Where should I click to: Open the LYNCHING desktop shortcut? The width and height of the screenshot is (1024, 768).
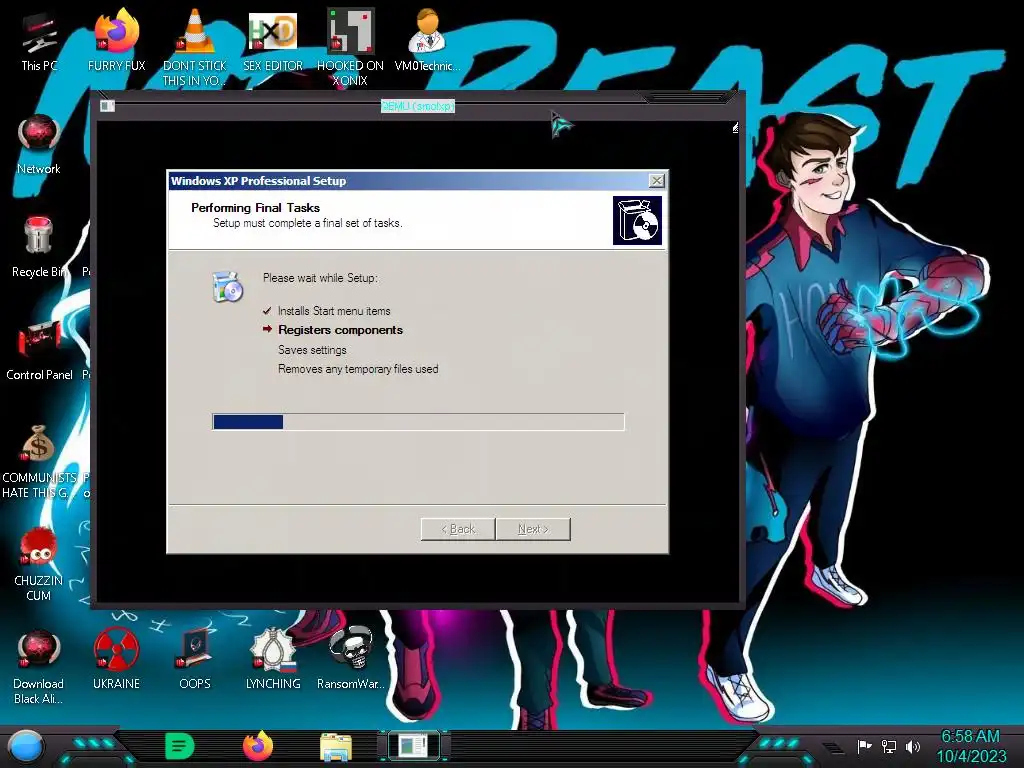(273, 660)
